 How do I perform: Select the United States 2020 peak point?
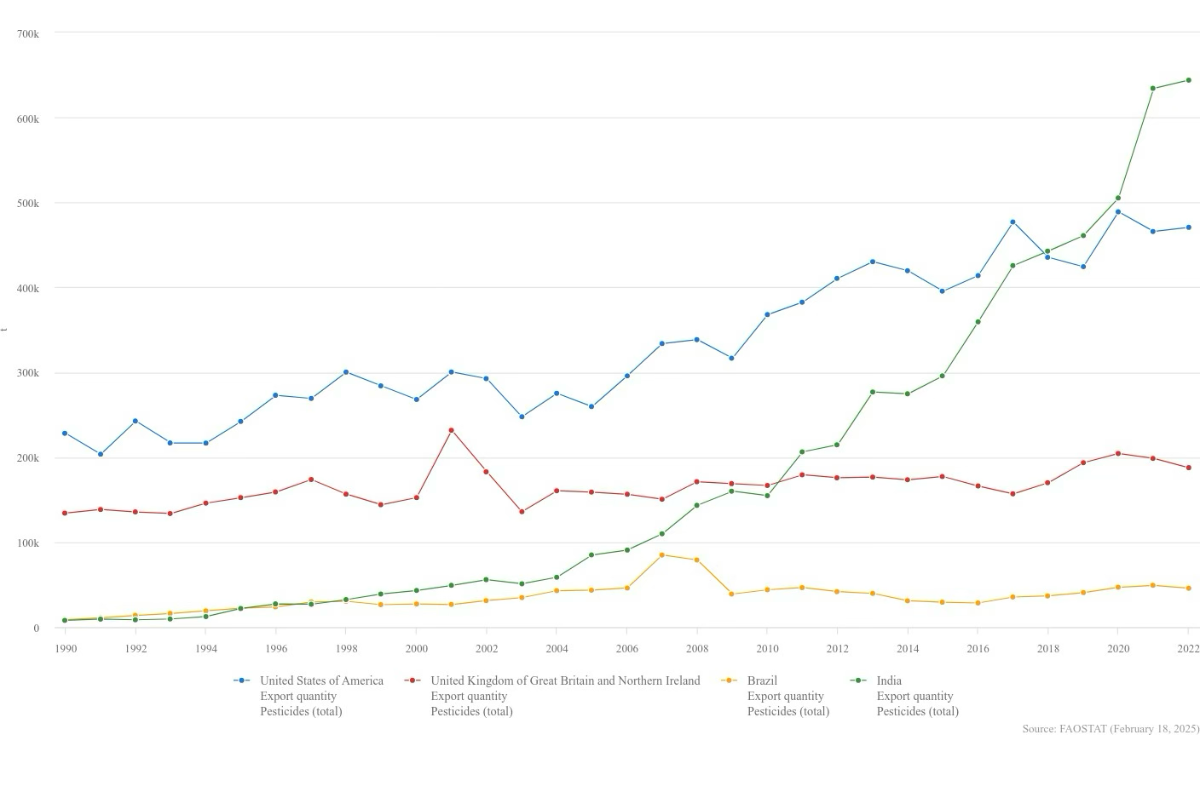tap(1118, 212)
